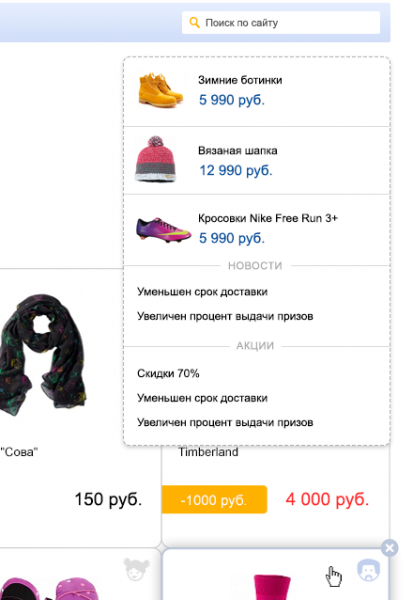Click the orange magnifier search icon
Screen dimensions: 413x600
click(x=194, y=23)
